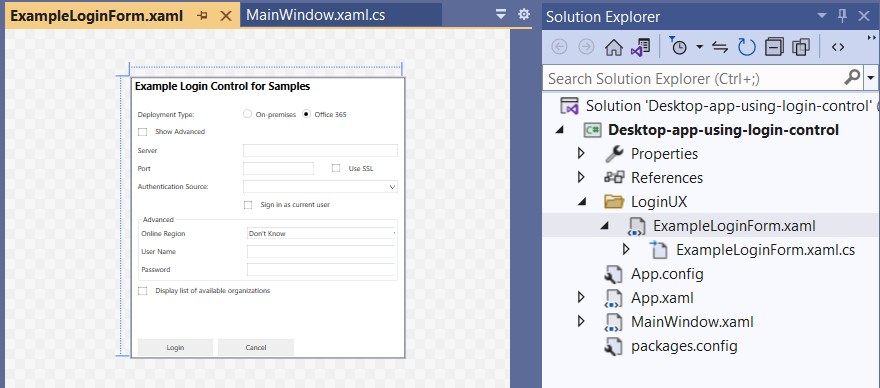Click the Login button
The height and width of the screenshot is (388, 880).
point(175,348)
